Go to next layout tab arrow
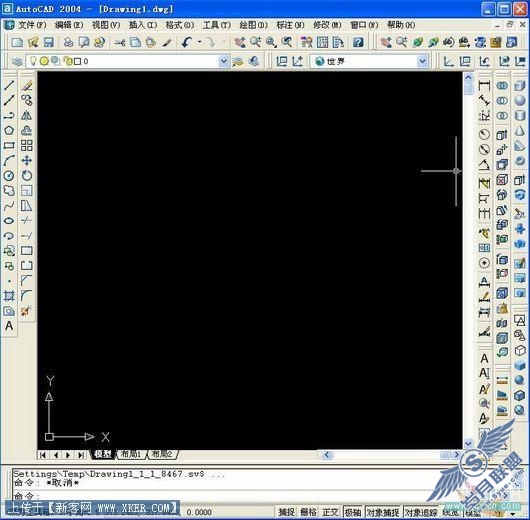Image resolution: width=530 pixels, height=520 pixels. 68,455
